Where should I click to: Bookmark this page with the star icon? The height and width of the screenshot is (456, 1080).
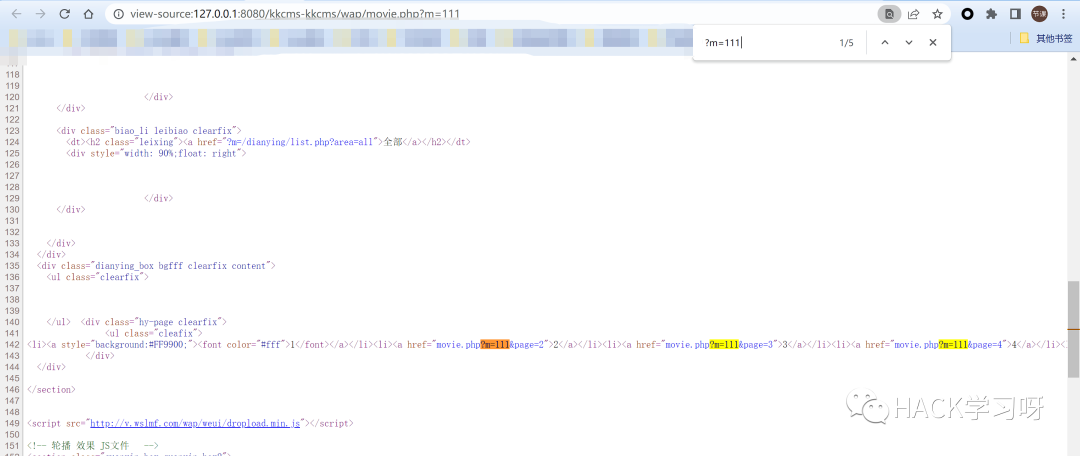tap(938, 15)
